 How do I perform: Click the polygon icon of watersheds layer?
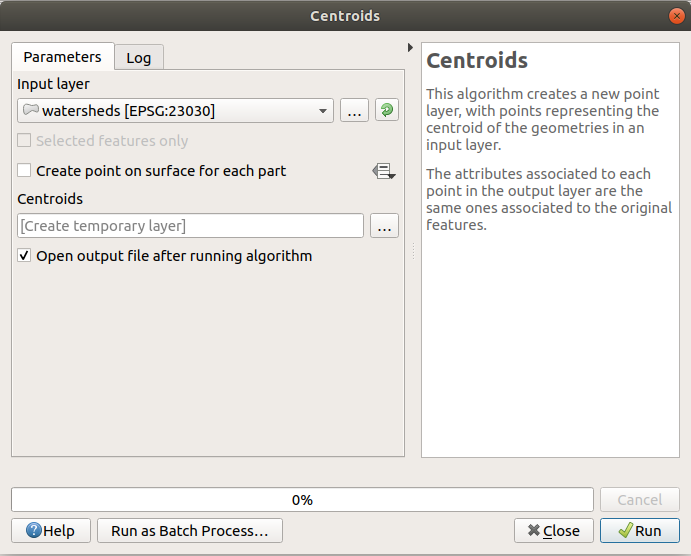point(30,111)
